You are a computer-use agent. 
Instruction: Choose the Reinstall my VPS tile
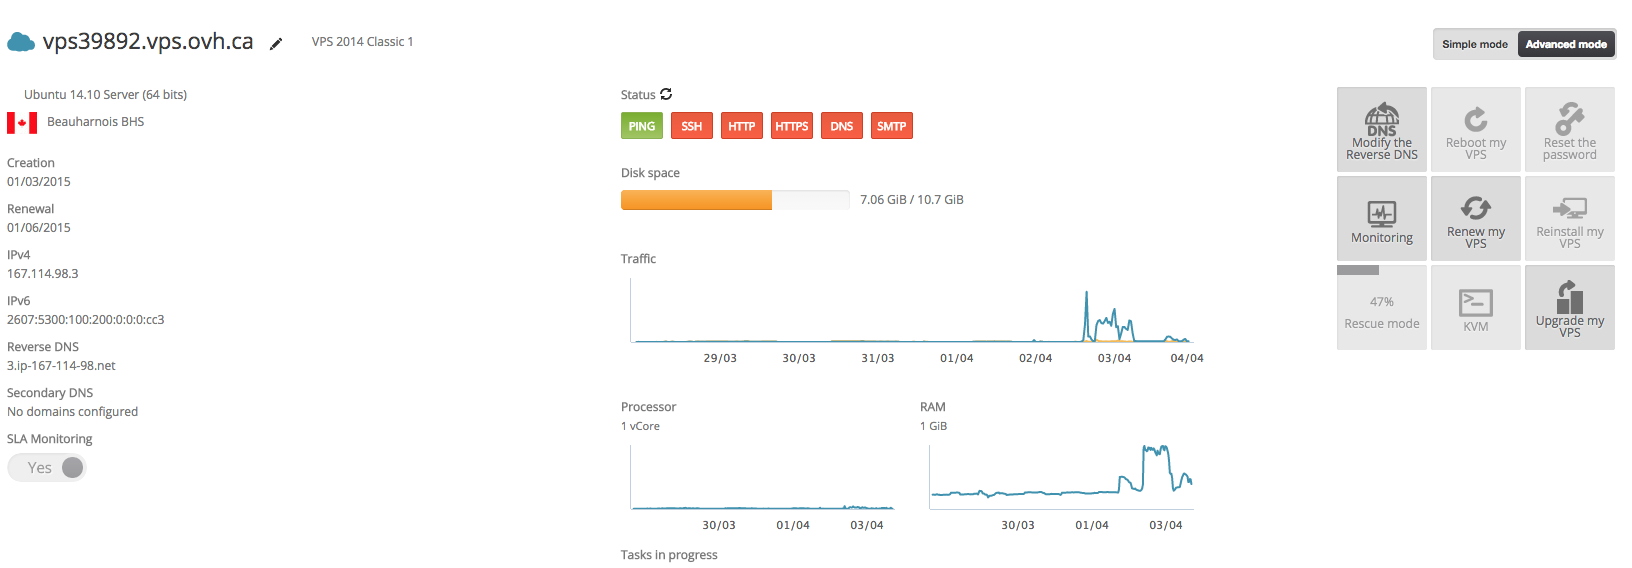pyautogui.click(x=1569, y=219)
